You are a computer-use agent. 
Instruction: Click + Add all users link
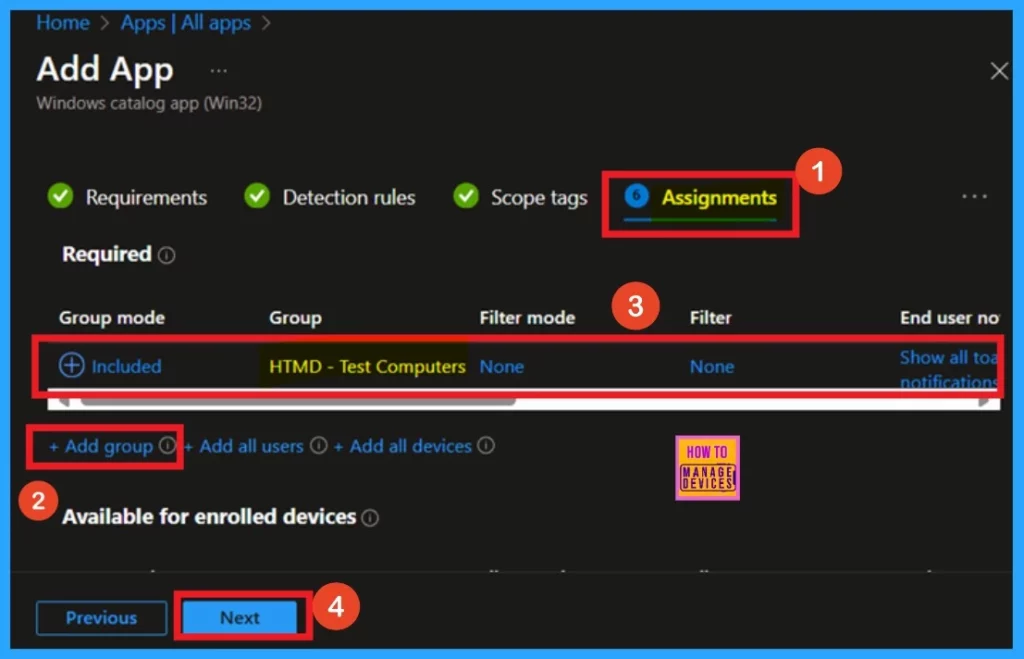244,446
